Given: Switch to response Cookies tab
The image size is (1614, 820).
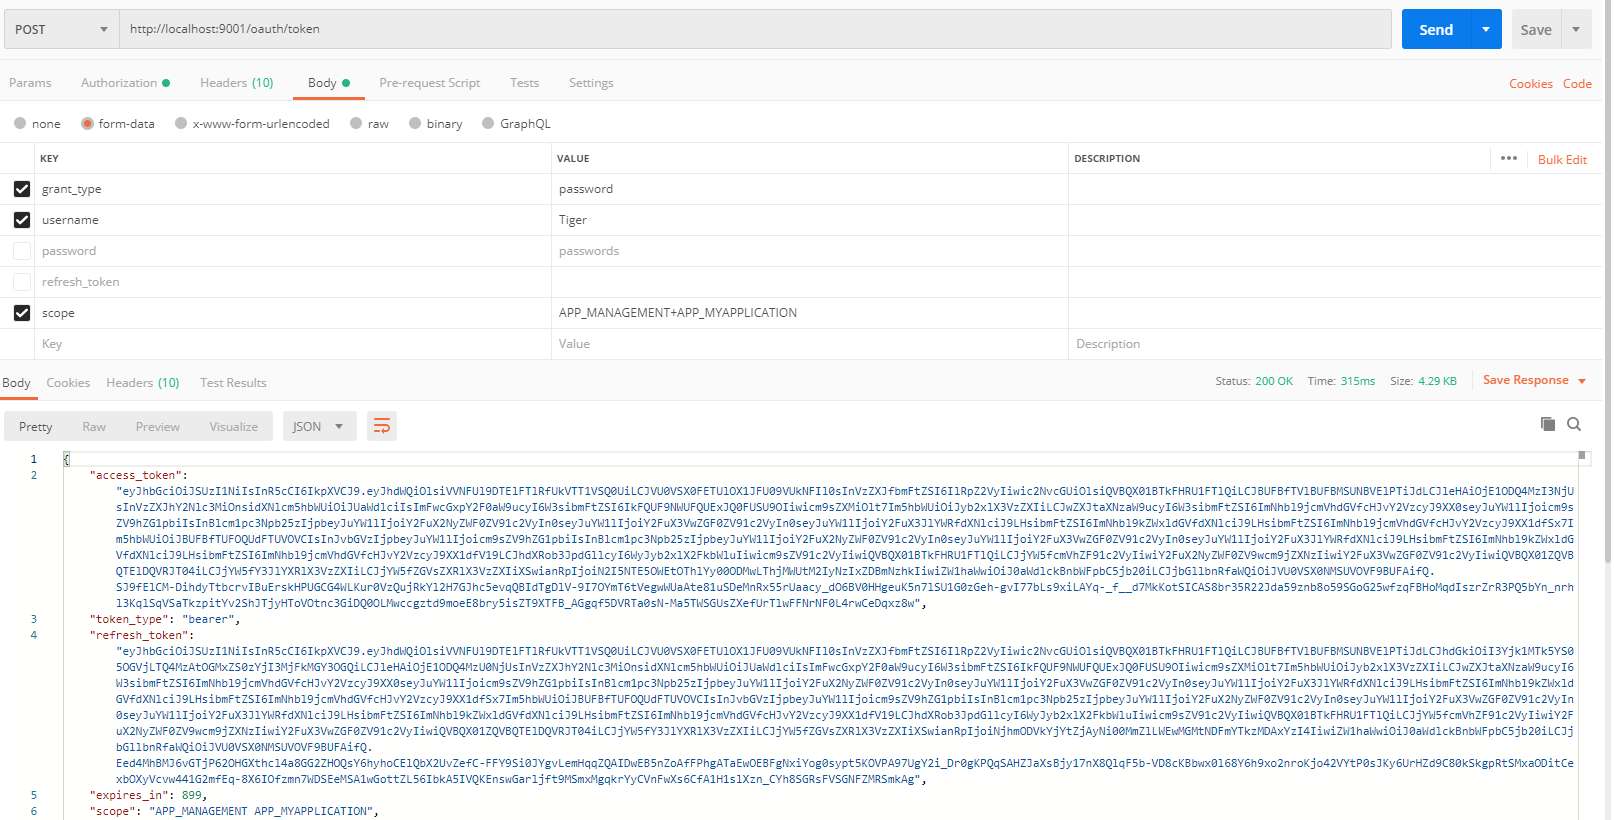Looking at the screenshot, I should tap(68, 383).
